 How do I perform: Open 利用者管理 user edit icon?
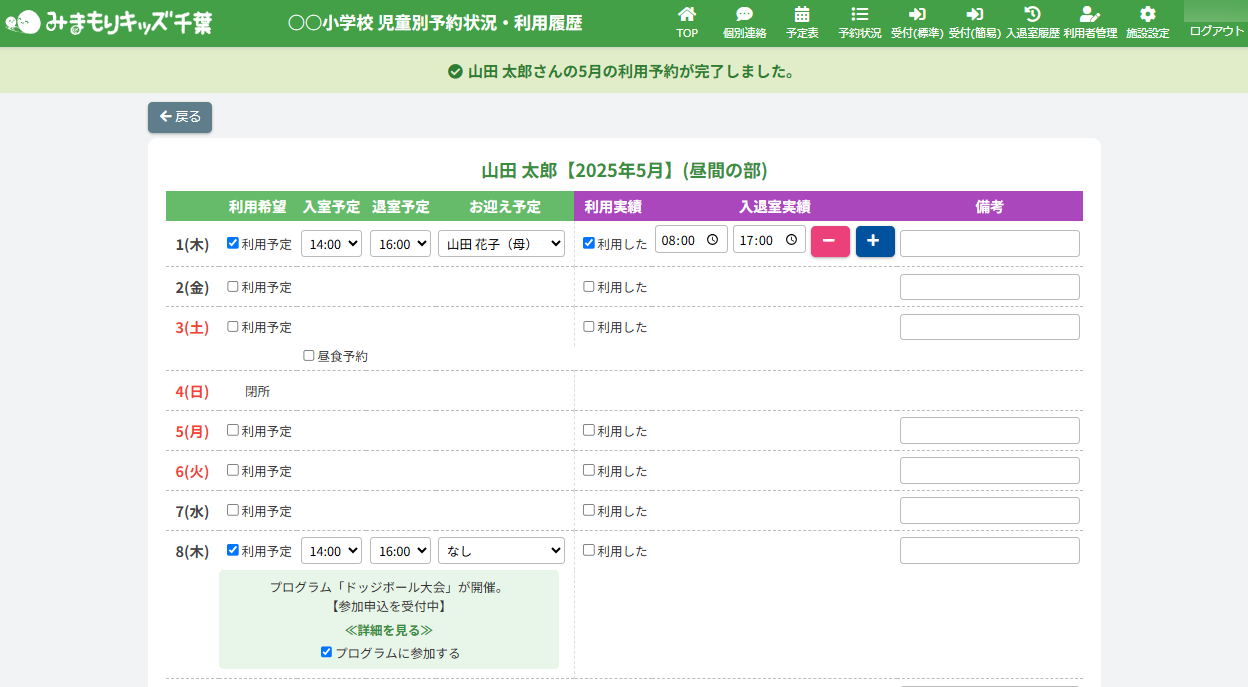click(x=1090, y=15)
